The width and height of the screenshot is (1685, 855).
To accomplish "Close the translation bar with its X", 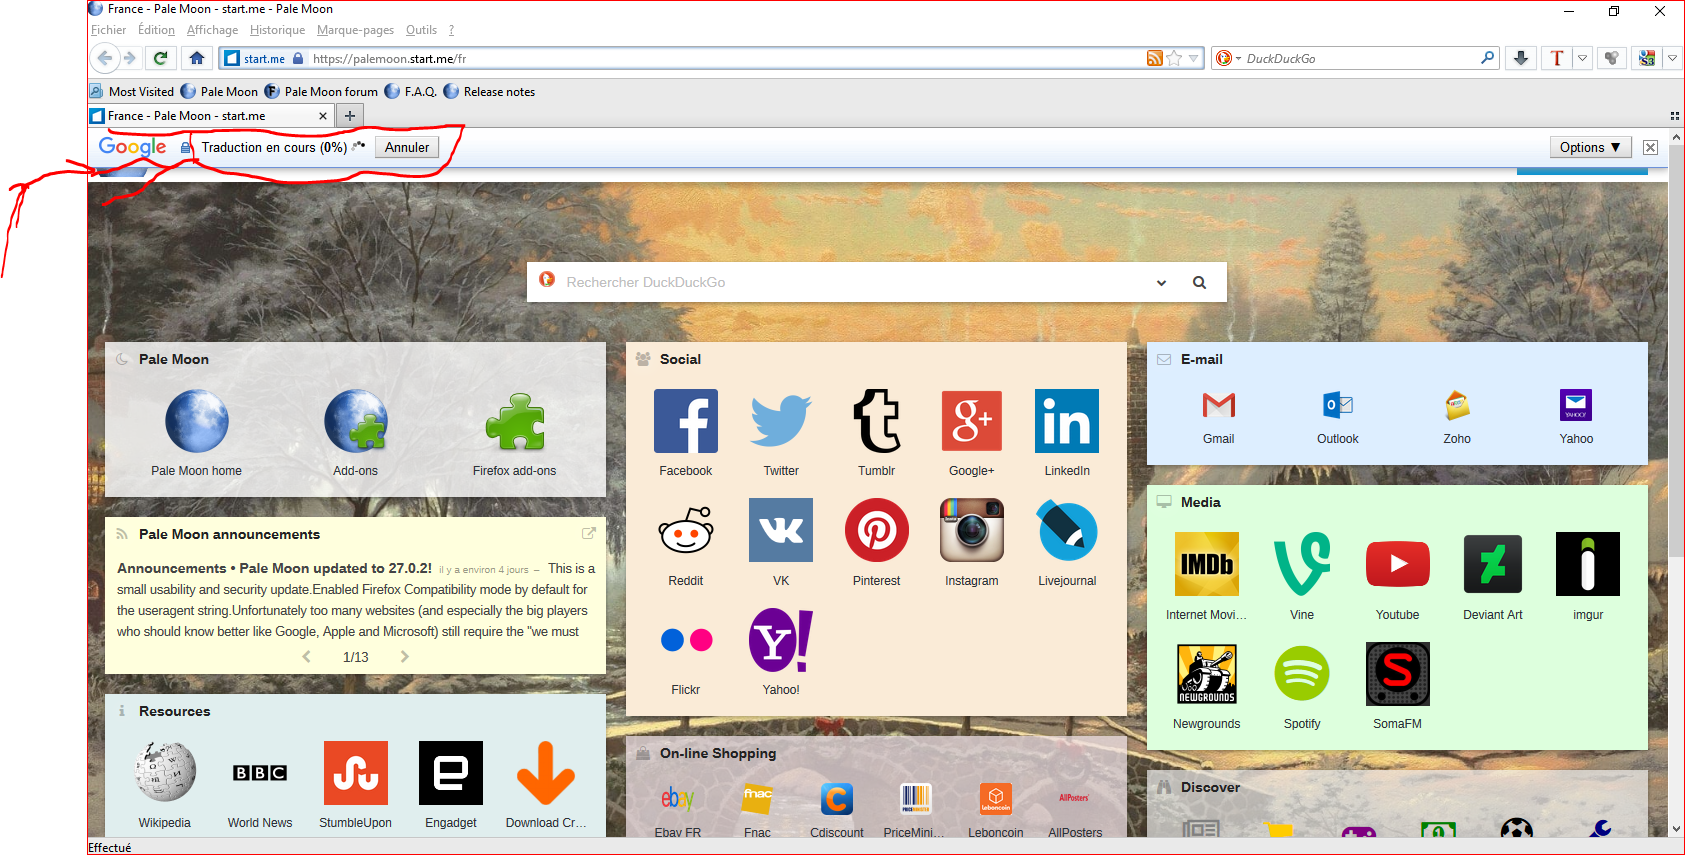I will 1650,147.
